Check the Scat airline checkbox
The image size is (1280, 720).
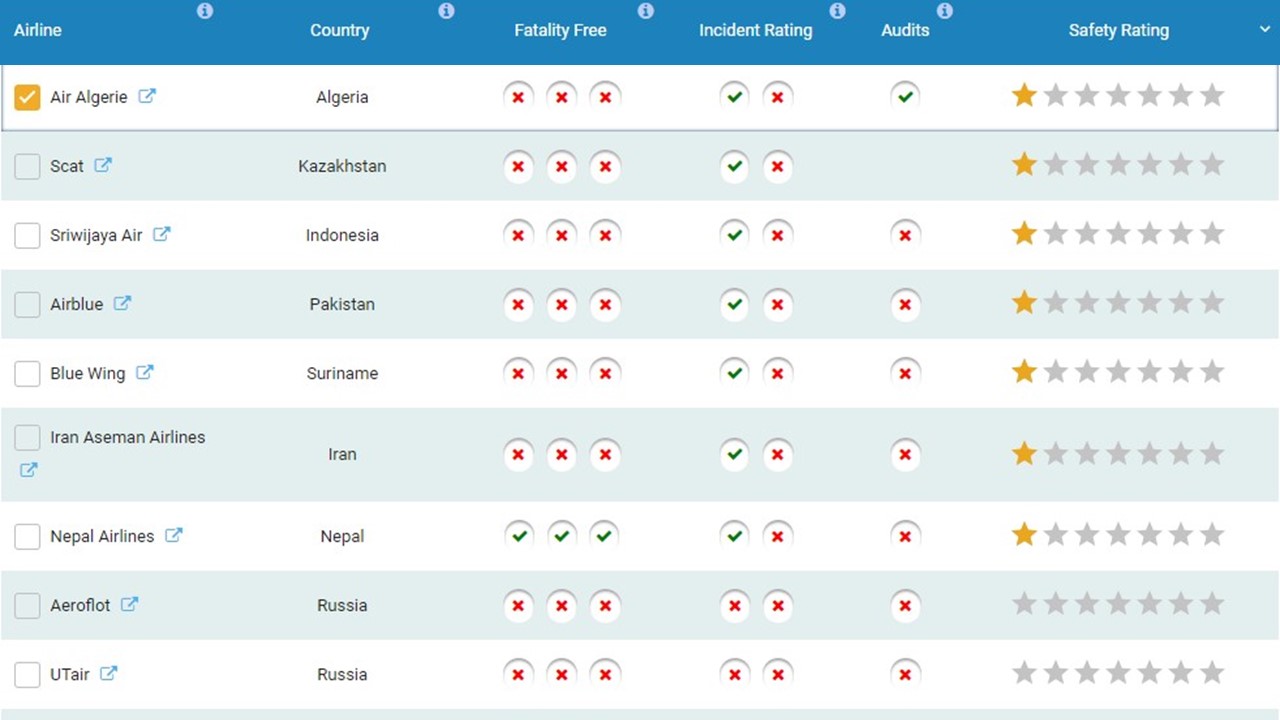pos(27,166)
